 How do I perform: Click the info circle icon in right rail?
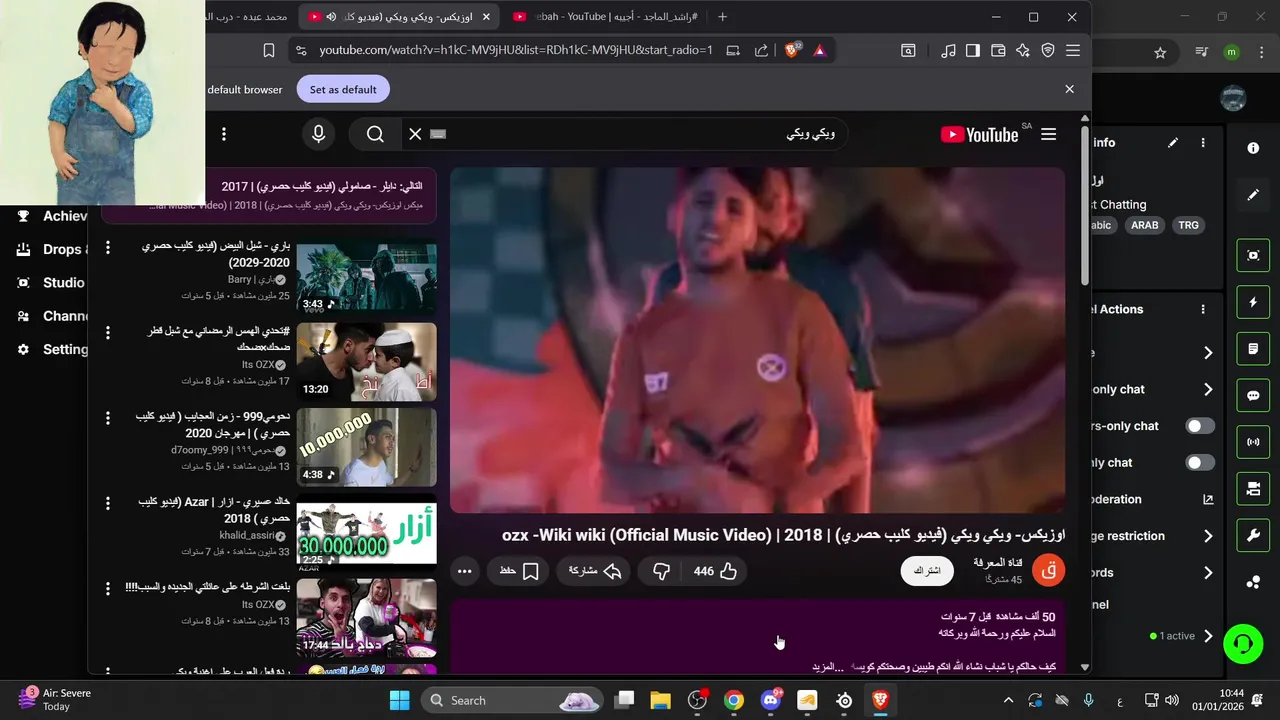[1253, 148]
